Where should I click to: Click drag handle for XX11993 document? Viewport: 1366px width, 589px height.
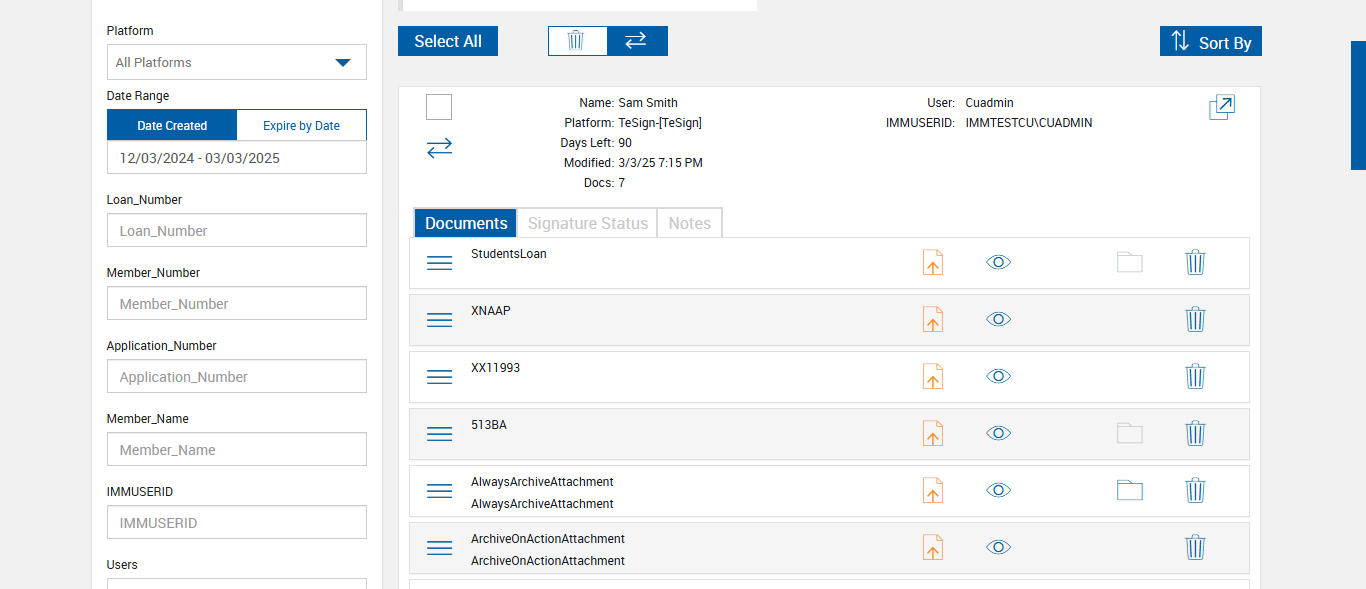coord(440,377)
